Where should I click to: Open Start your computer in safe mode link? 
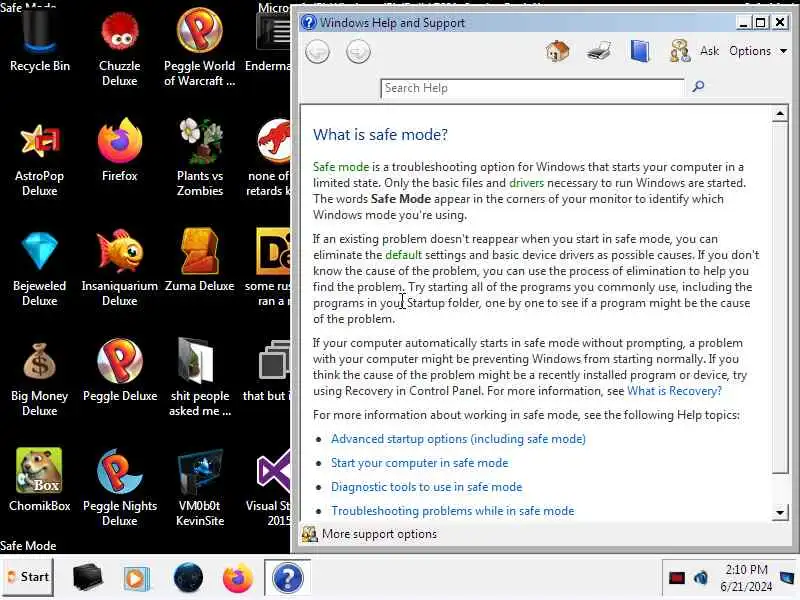(x=419, y=463)
